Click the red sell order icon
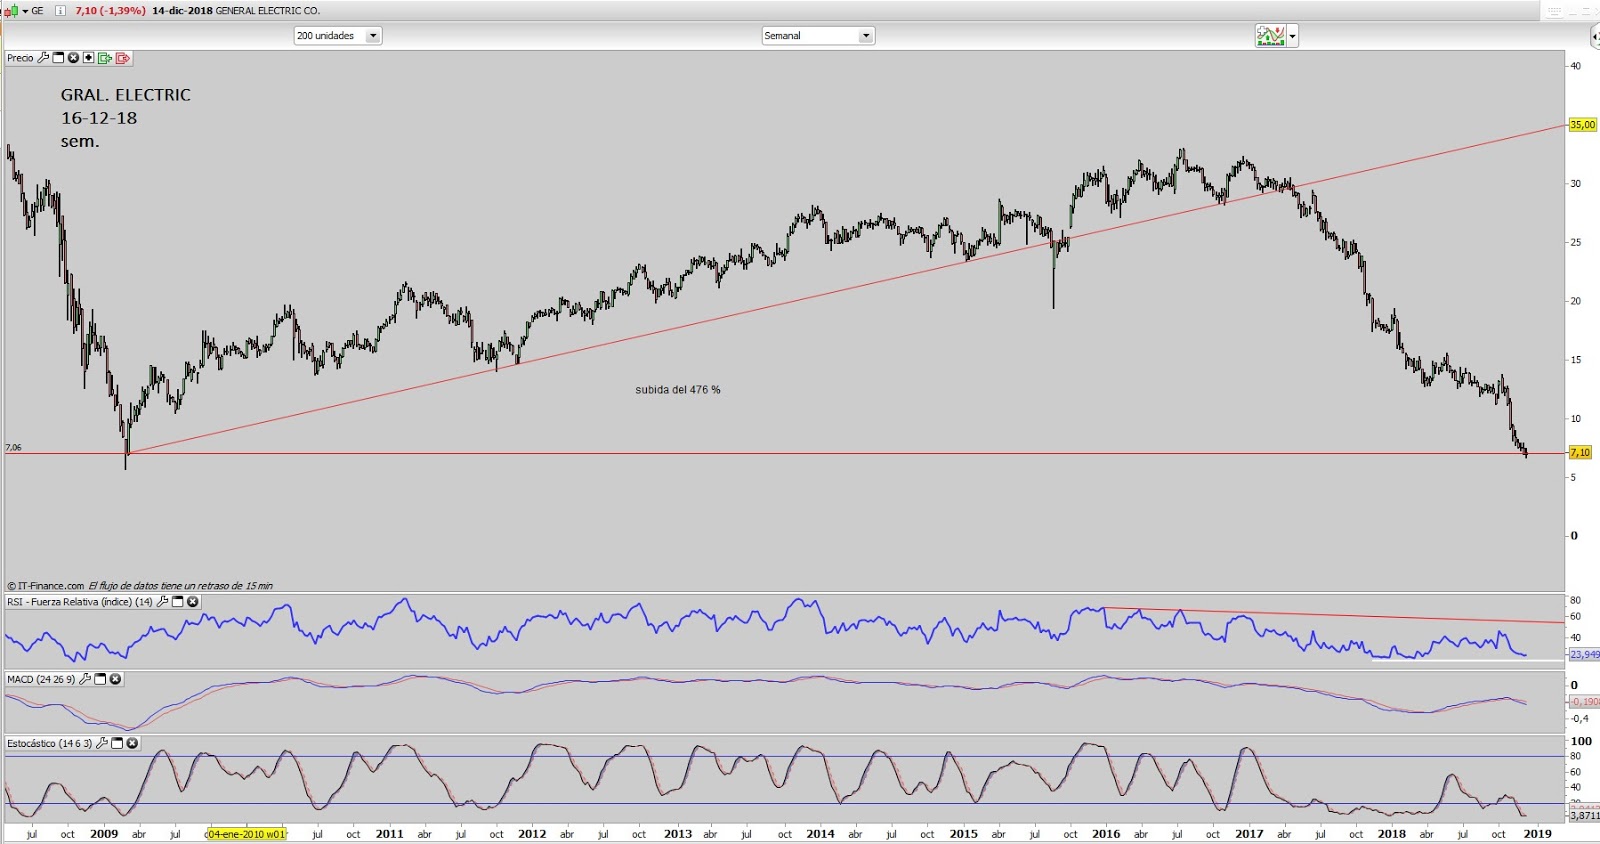The width and height of the screenshot is (1600, 844). [123, 58]
